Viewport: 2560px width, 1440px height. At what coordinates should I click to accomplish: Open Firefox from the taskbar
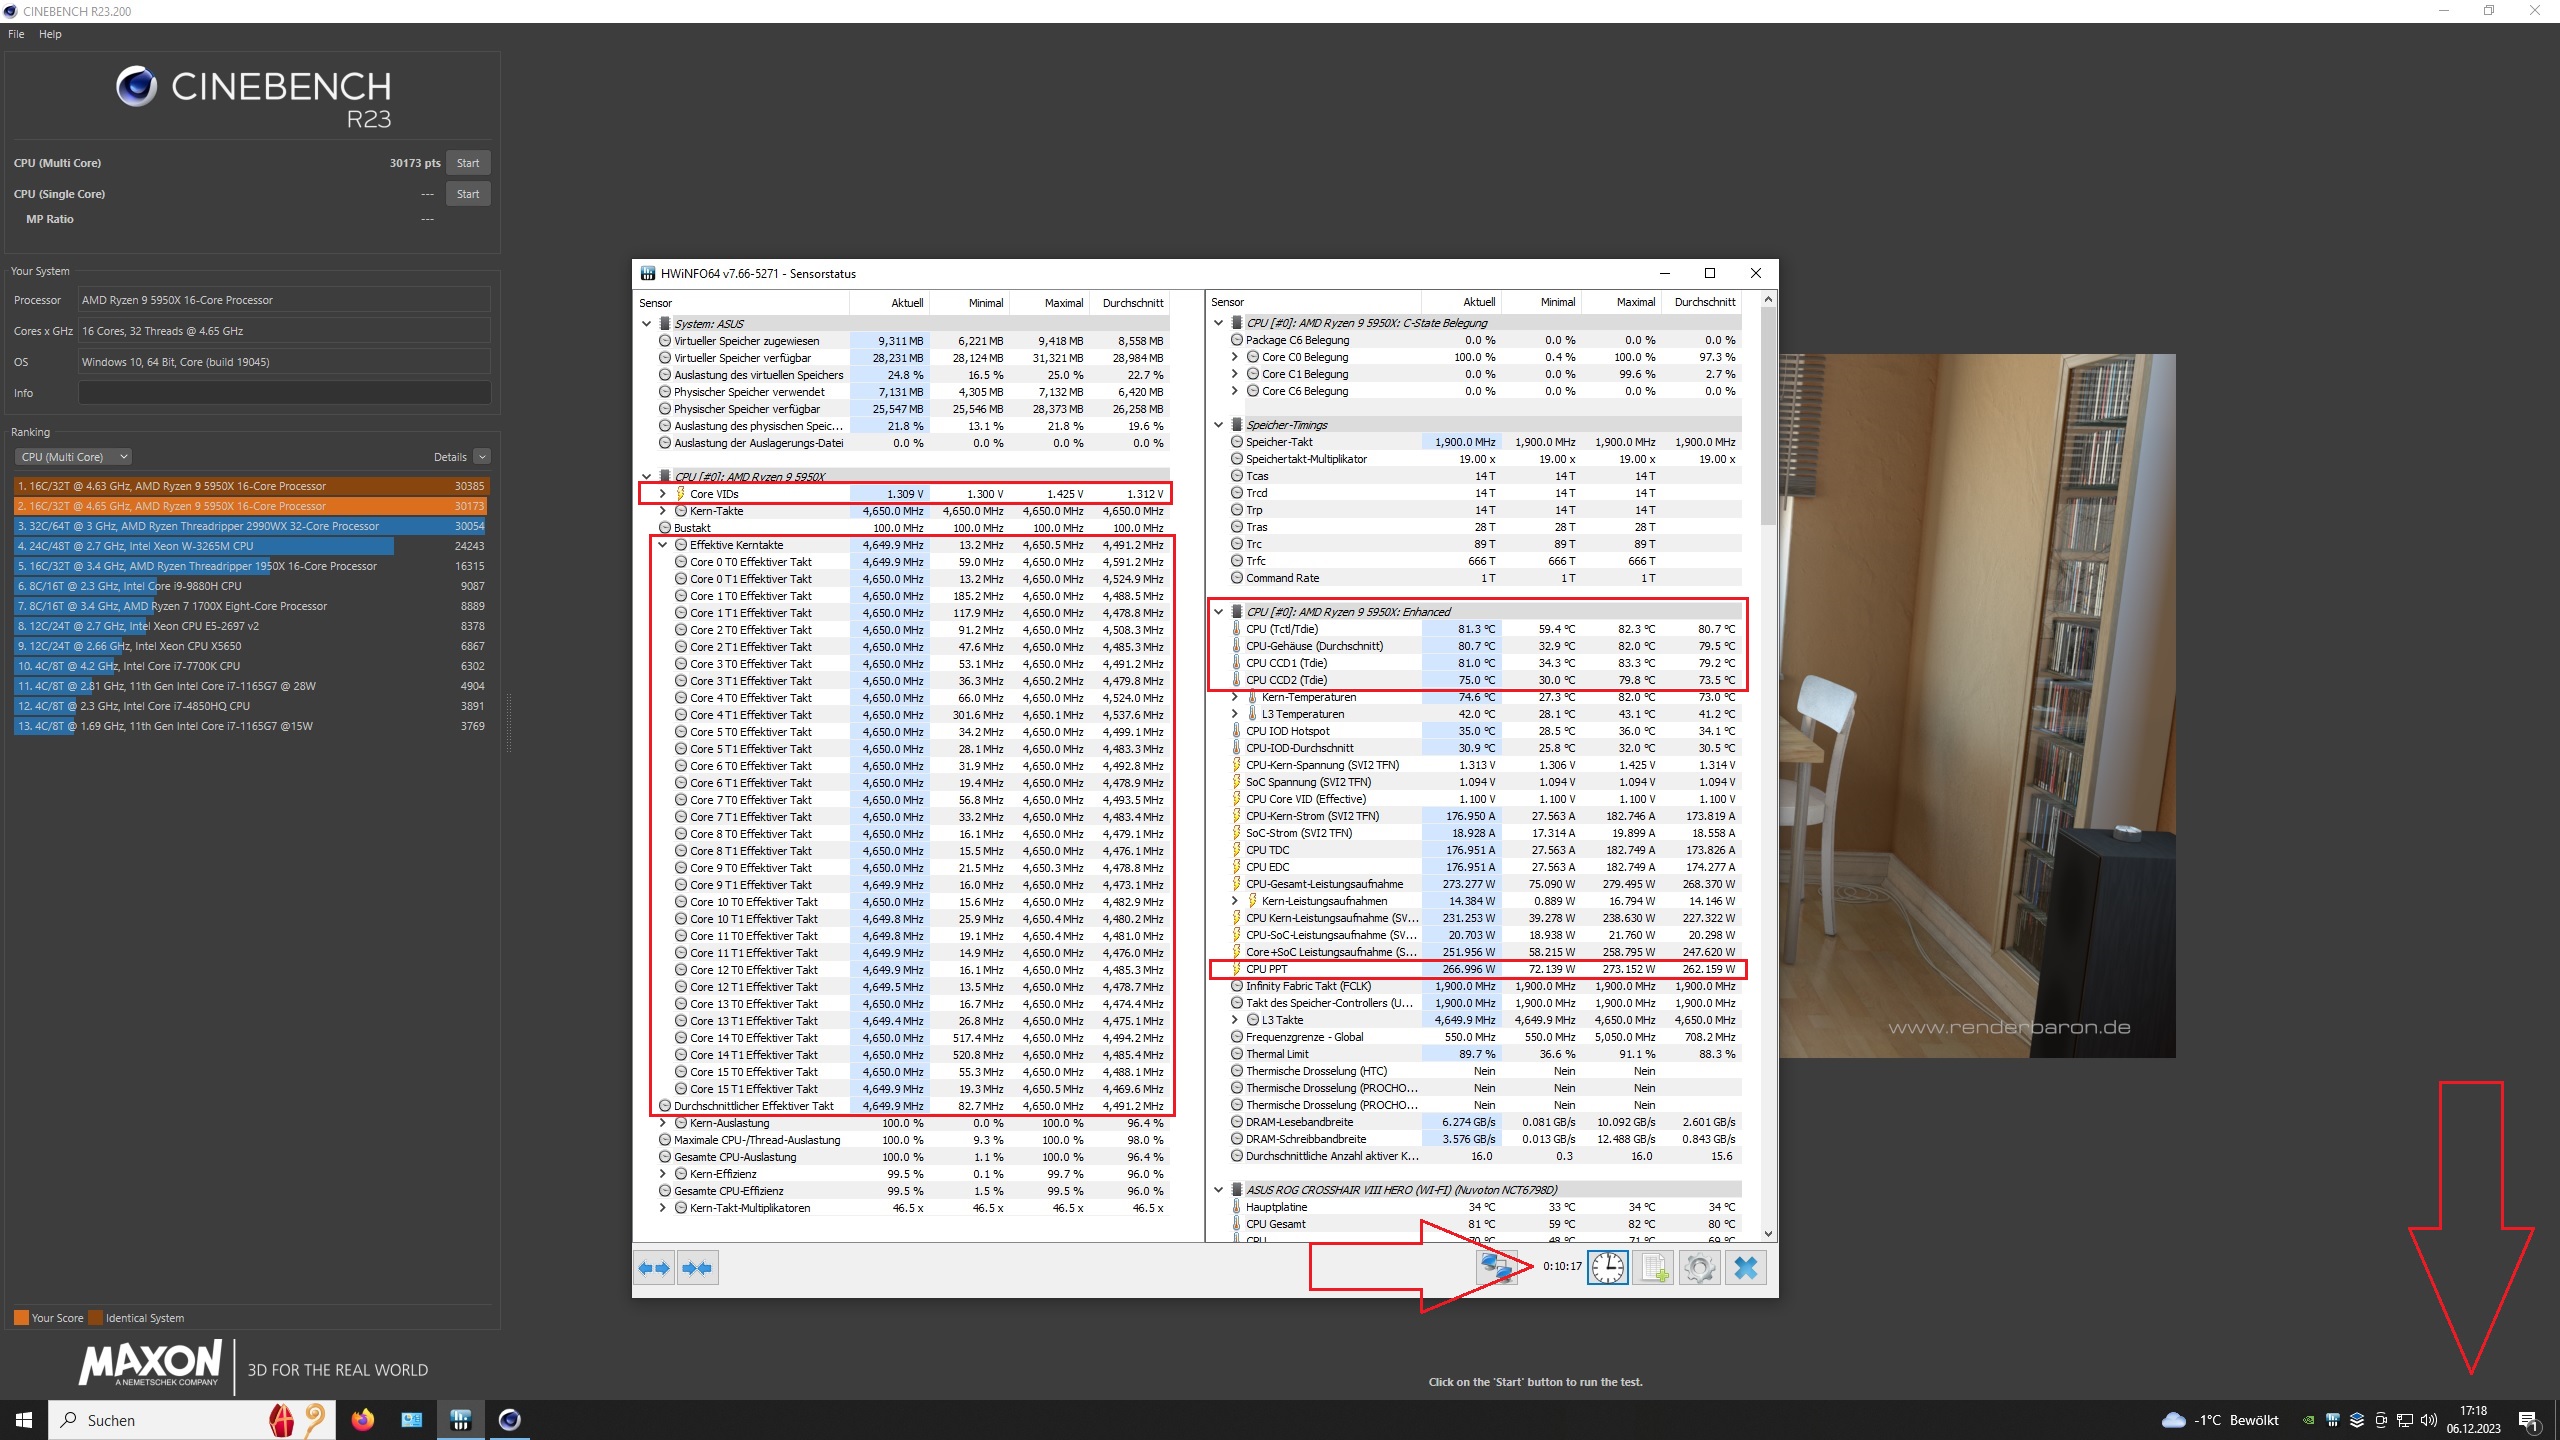coord(362,1420)
